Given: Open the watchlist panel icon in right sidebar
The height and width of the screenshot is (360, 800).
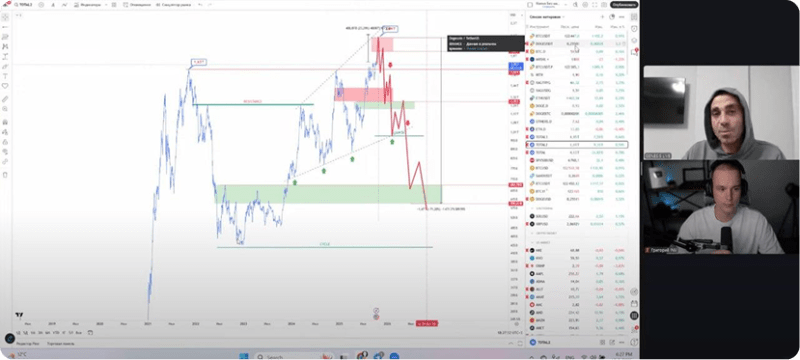Looking at the screenshot, I should pyautogui.click(x=634, y=17).
